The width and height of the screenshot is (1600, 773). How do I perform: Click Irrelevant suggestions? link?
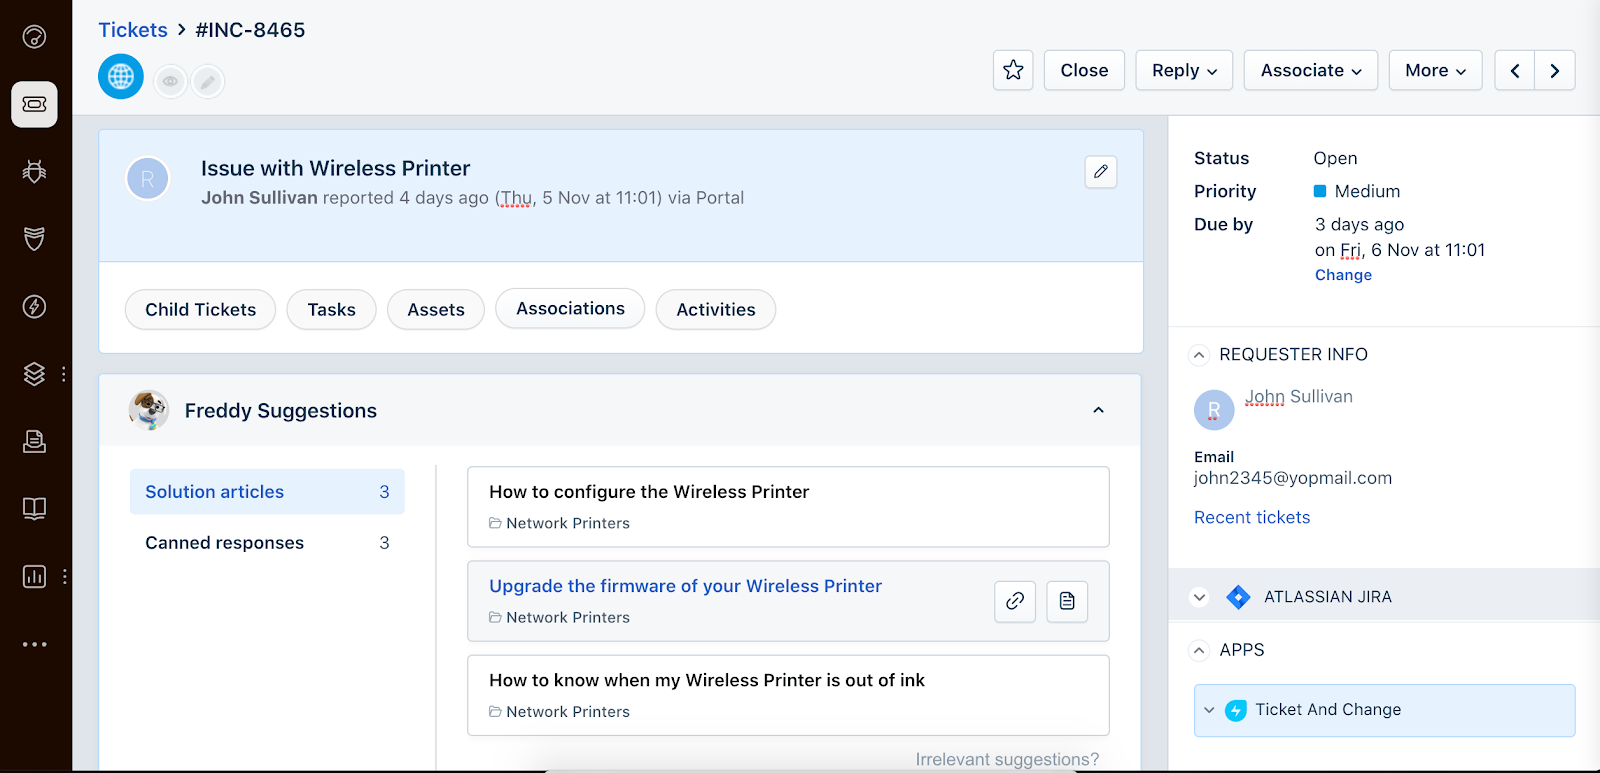click(x=1007, y=759)
